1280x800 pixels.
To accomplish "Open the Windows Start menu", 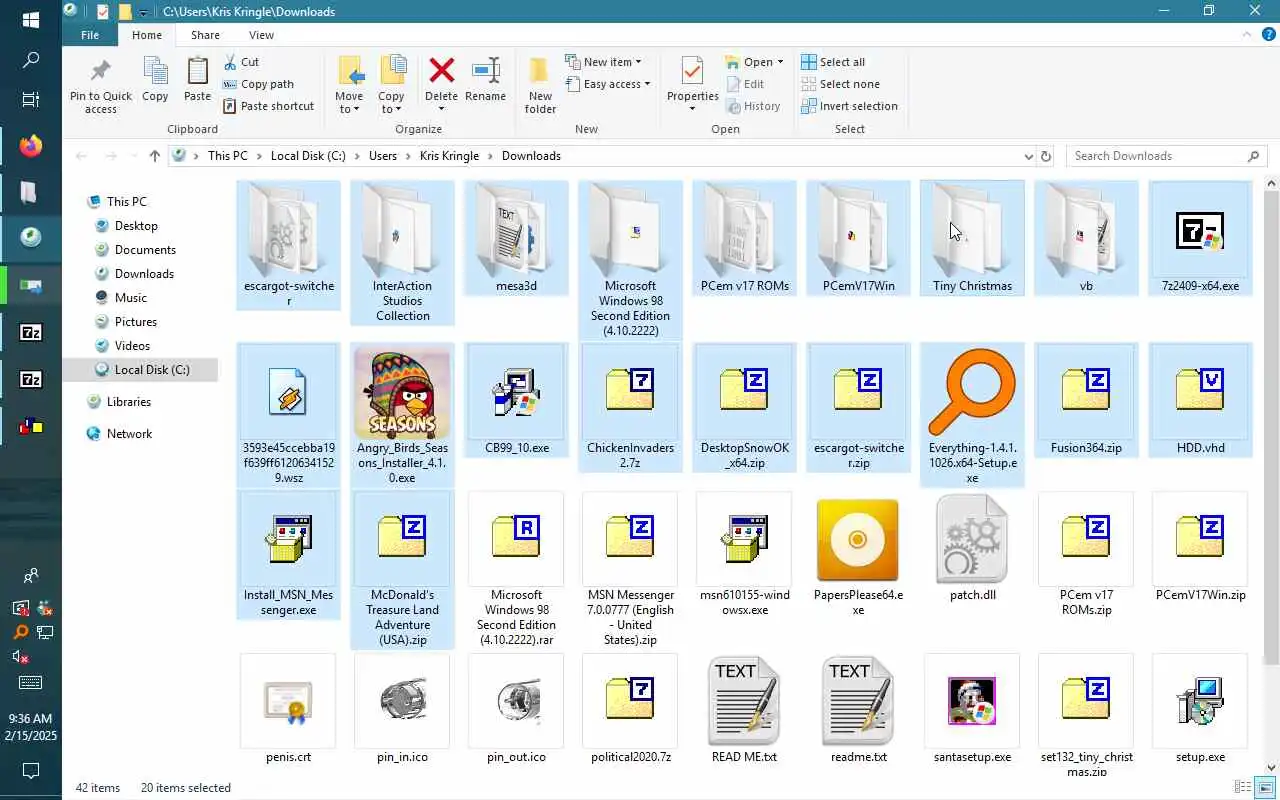I will pos(31,20).
